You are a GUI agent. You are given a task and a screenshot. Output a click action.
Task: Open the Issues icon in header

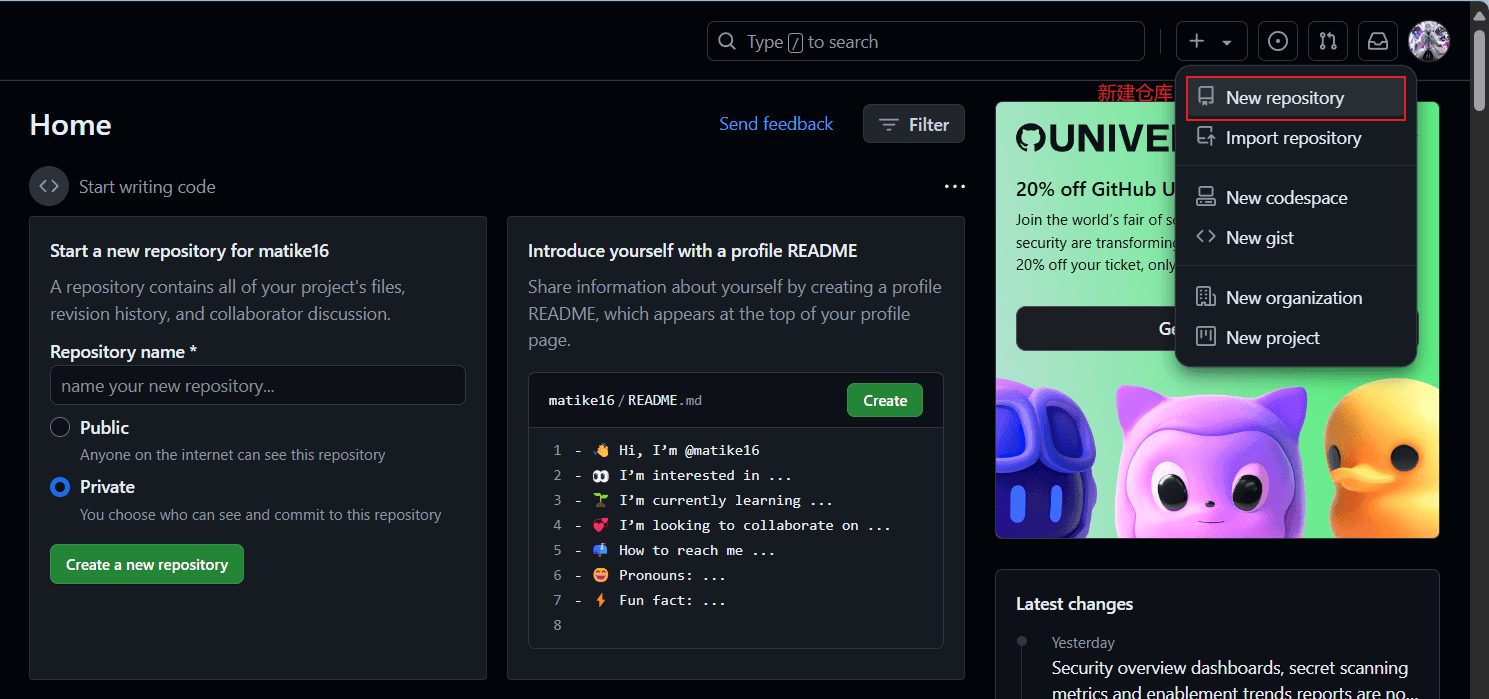tap(1277, 42)
